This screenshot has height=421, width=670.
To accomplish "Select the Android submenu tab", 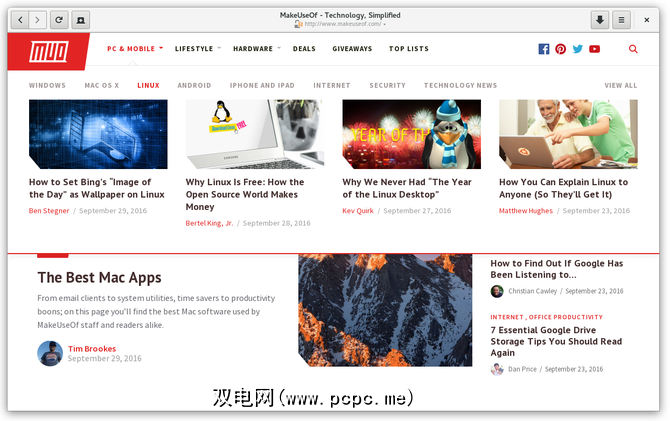I will [194, 85].
